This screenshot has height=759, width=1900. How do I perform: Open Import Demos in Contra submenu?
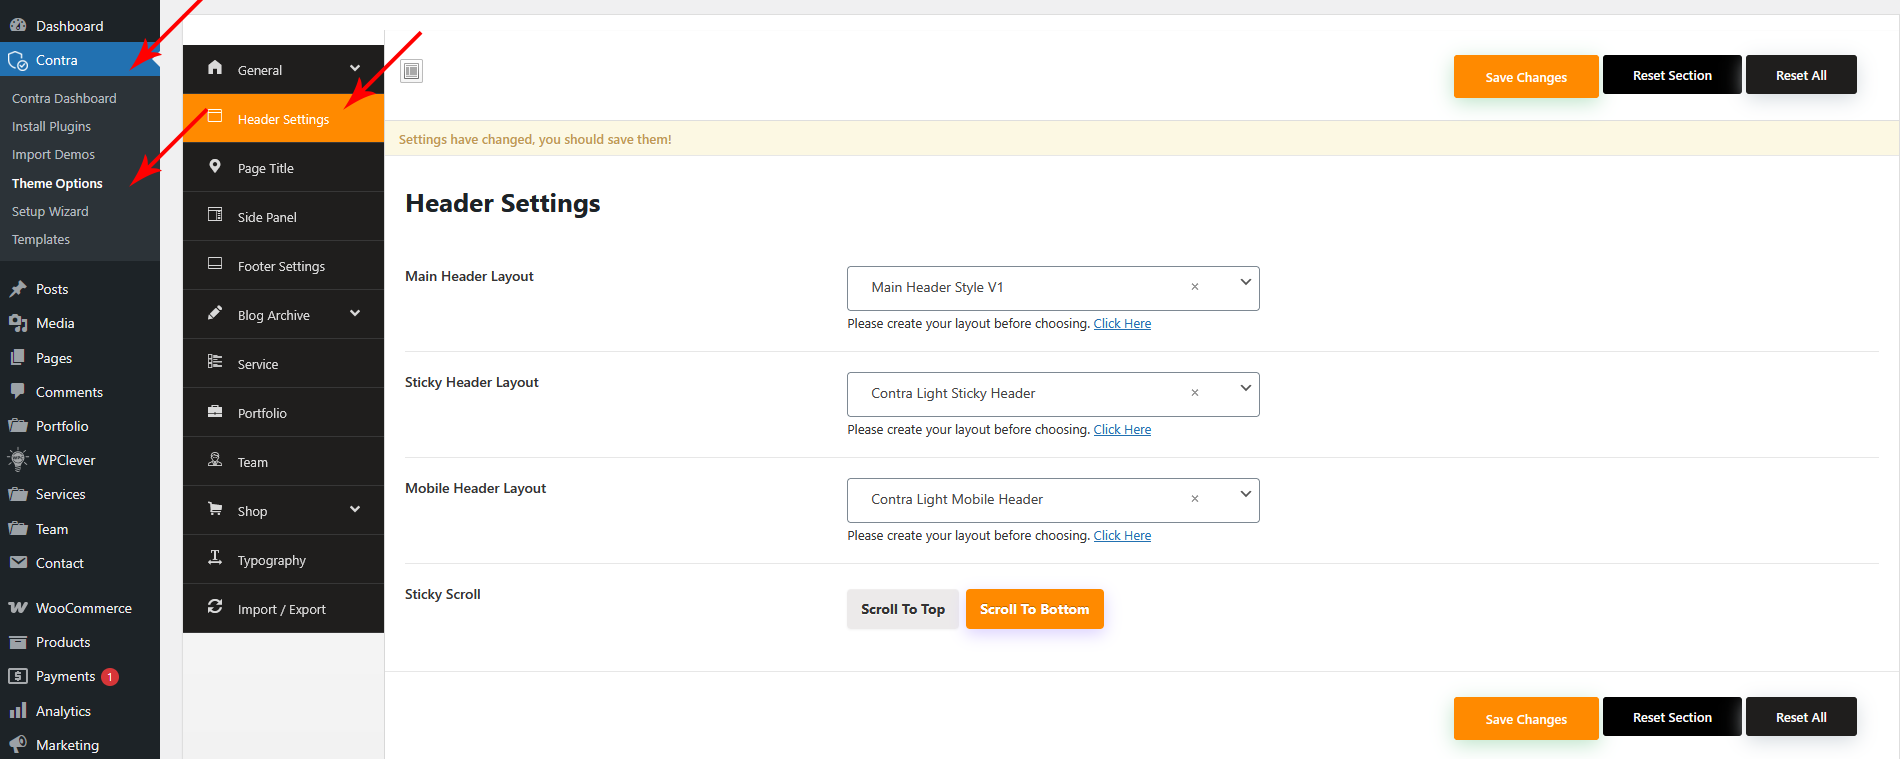click(53, 155)
